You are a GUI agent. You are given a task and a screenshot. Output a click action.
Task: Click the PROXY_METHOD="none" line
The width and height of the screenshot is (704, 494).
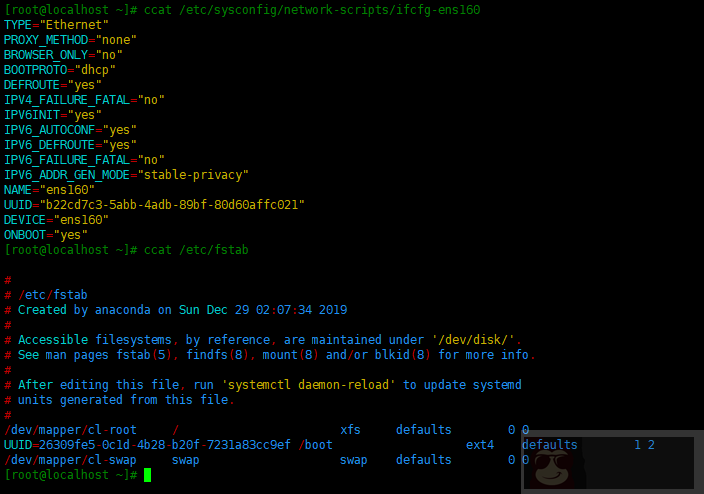tap(70, 40)
